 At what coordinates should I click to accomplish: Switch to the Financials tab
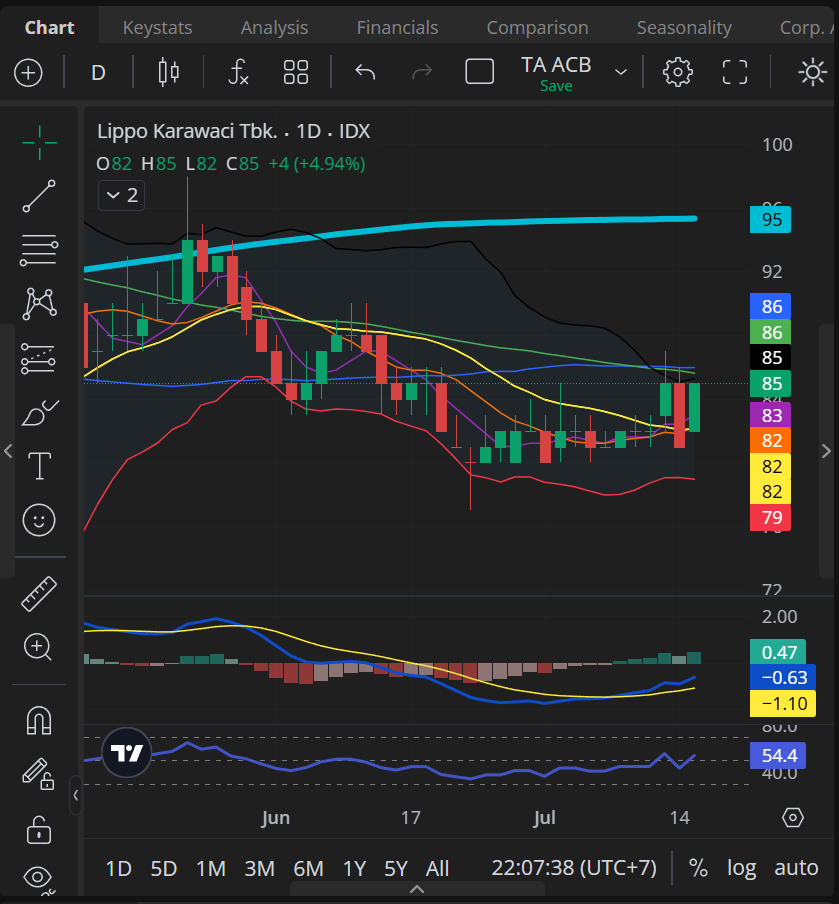pyautogui.click(x=397, y=27)
